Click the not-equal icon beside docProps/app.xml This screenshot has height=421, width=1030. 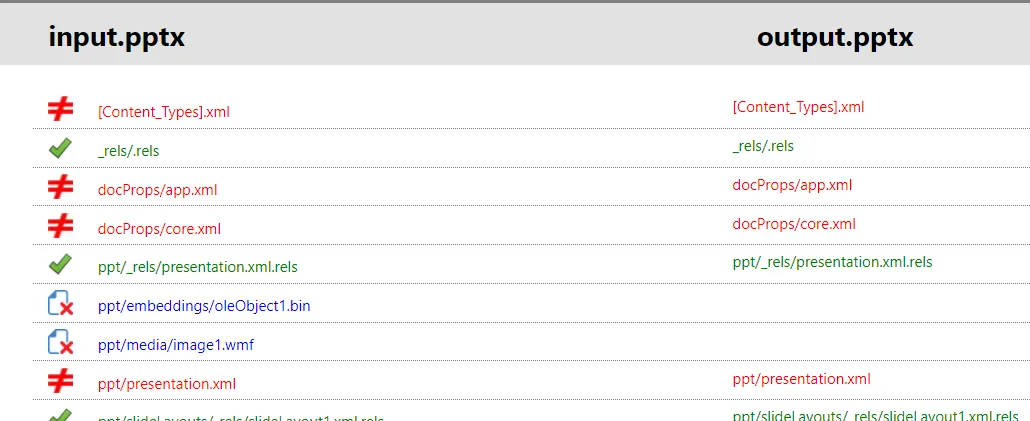[60, 188]
